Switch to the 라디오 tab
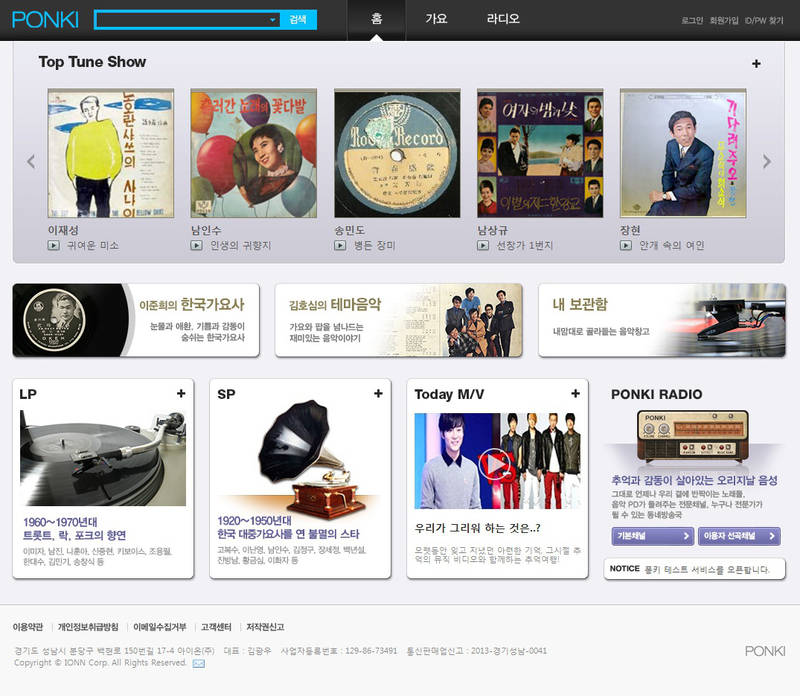The width and height of the screenshot is (800, 696). click(503, 19)
